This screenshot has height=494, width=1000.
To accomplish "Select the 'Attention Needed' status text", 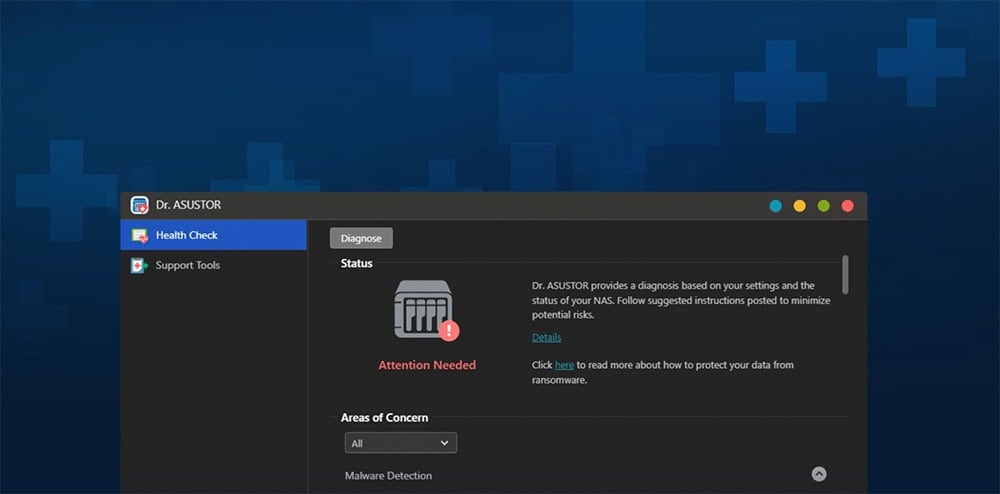I will (427, 365).
